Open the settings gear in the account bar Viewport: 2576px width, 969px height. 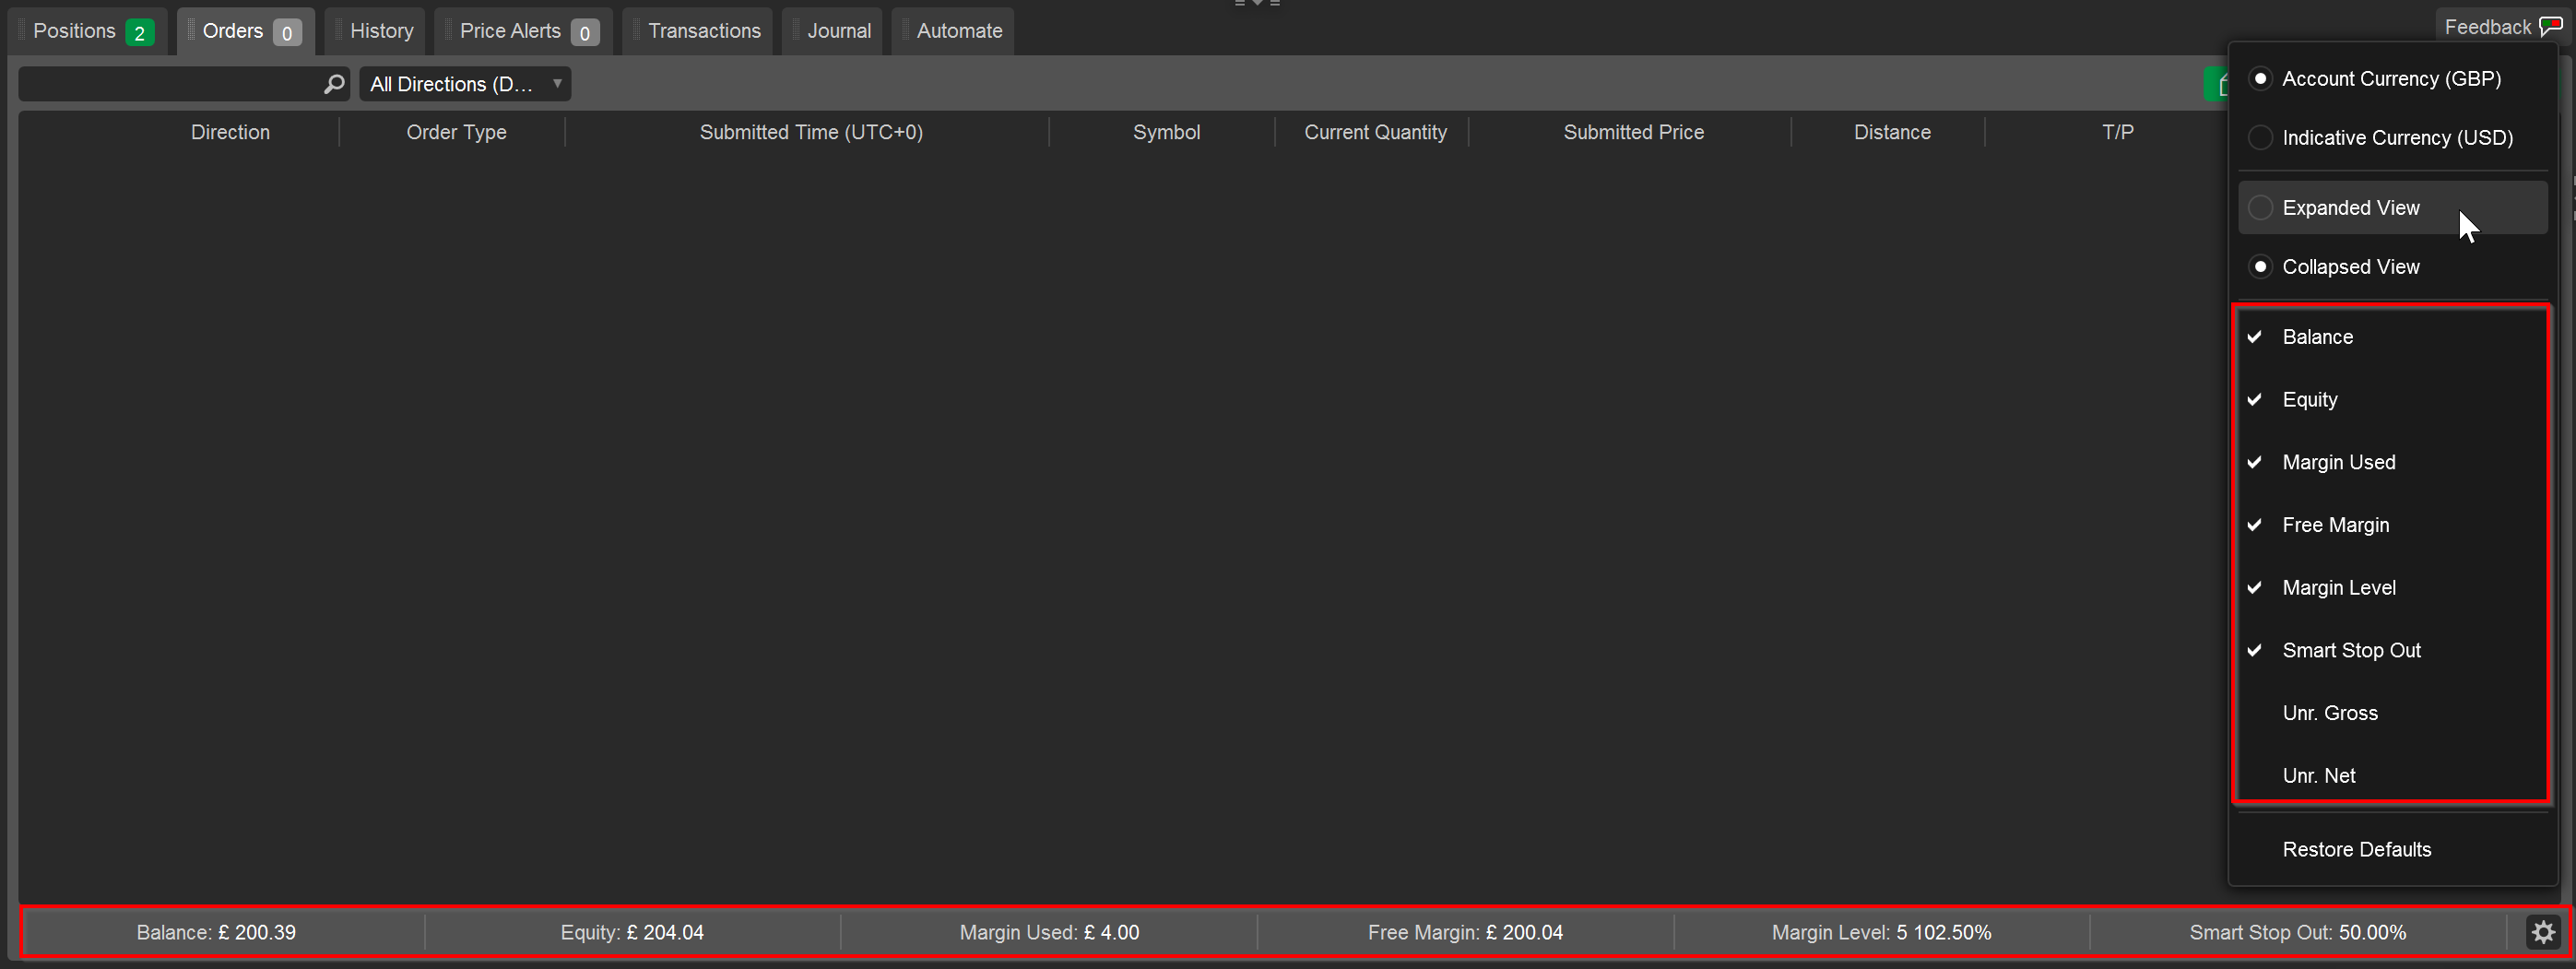pos(2543,932)
